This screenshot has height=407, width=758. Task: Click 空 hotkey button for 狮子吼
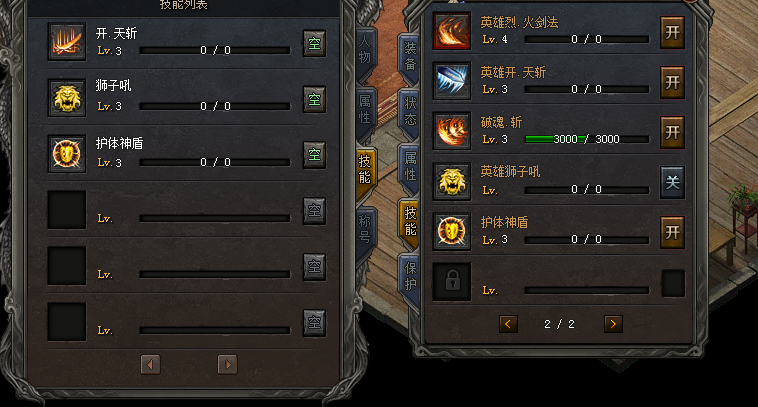[x=314, y=100]
